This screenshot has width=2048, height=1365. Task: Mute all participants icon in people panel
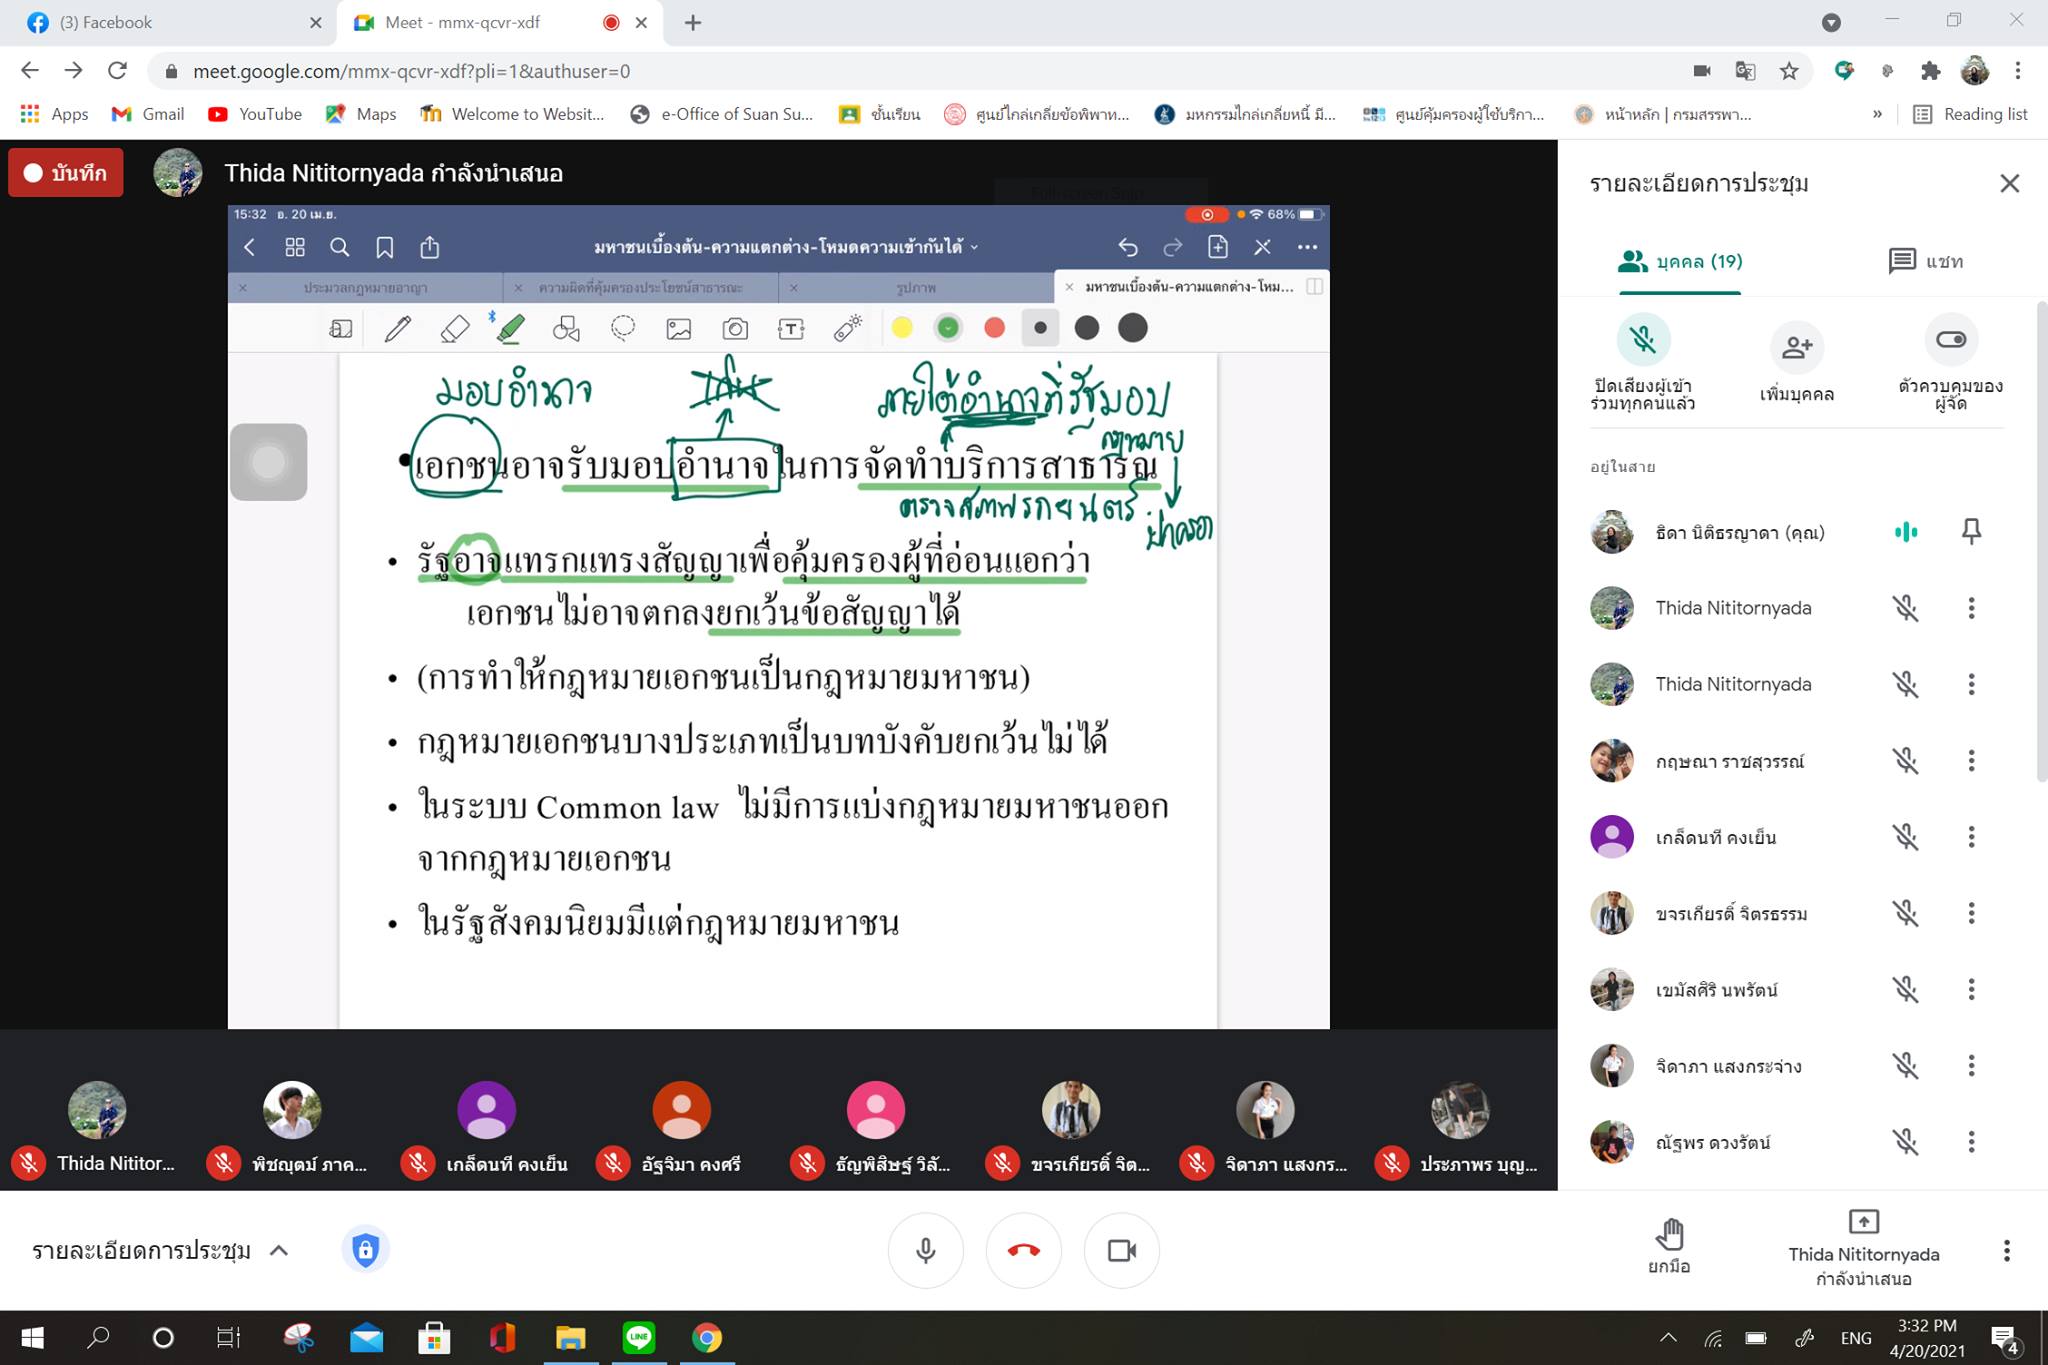tap(1643, 341)
